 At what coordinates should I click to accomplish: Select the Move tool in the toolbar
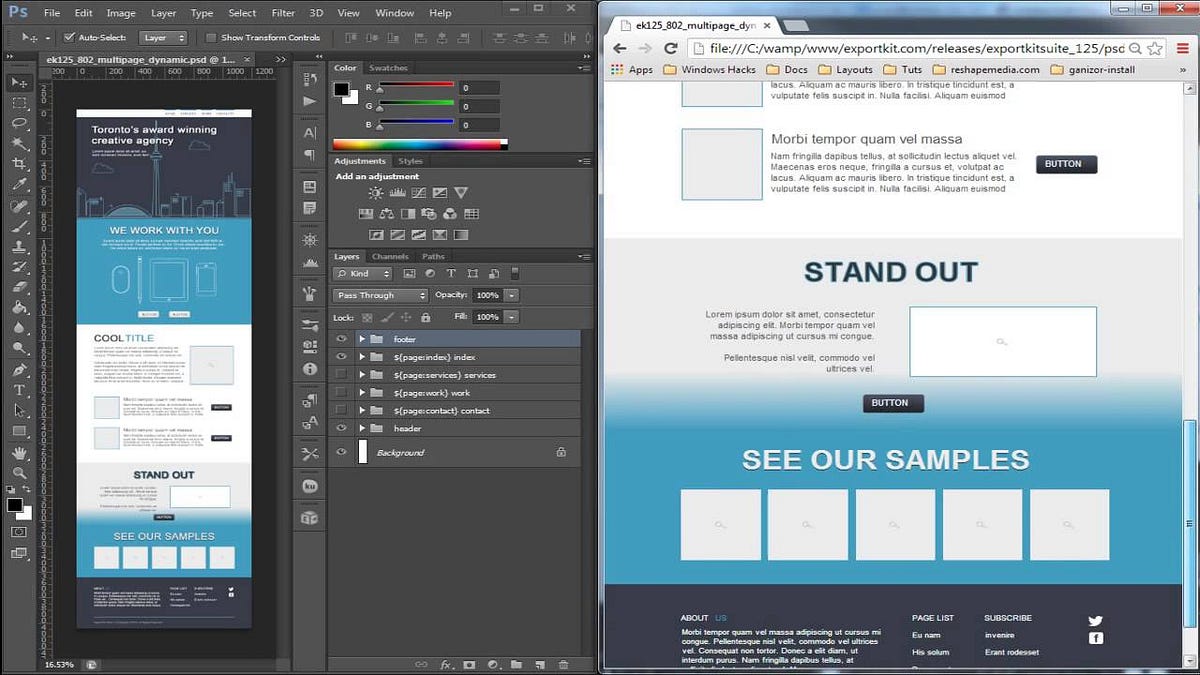(x=18, y=82)
